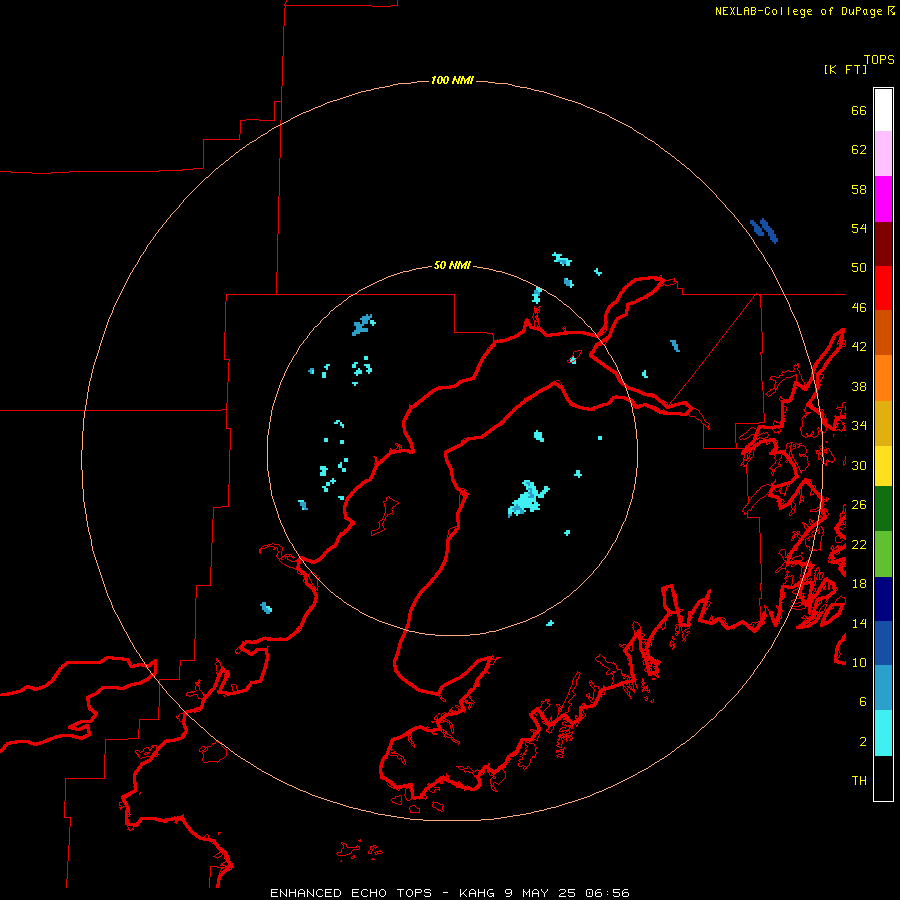This screenshot has width=900, height=900.
Task: Click the '38' legend value label
Action: [x=859, y=386]
